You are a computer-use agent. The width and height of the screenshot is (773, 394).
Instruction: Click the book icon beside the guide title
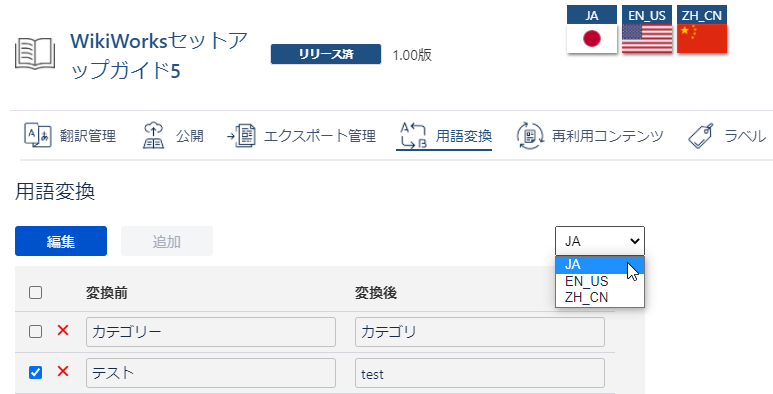(35, 53)
